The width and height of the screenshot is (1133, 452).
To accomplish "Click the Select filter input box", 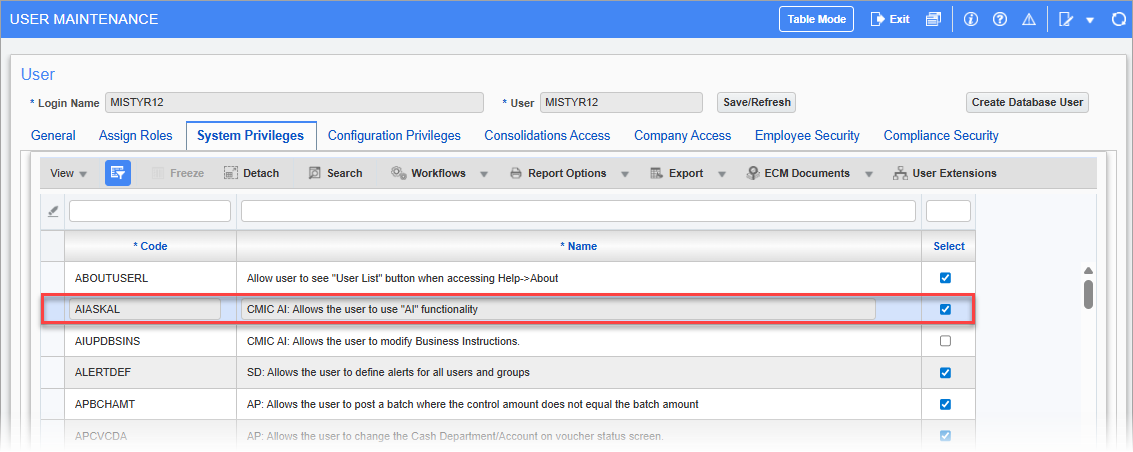I will [948, 211].
